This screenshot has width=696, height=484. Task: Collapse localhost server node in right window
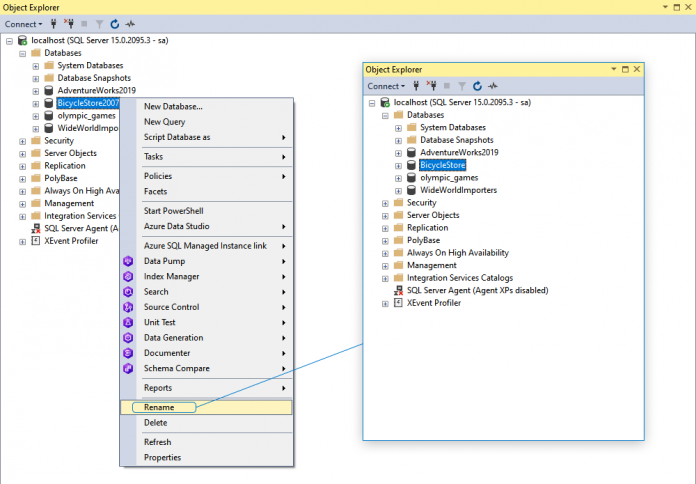372,103
